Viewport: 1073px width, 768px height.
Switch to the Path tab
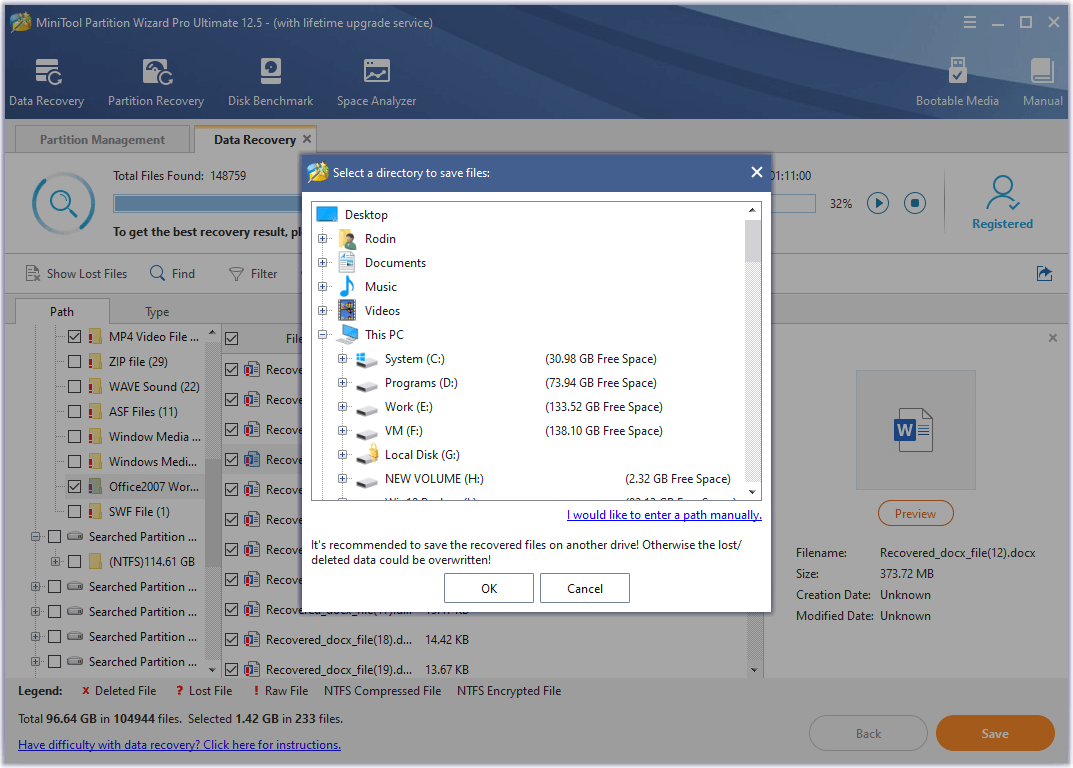pos(62,311)
